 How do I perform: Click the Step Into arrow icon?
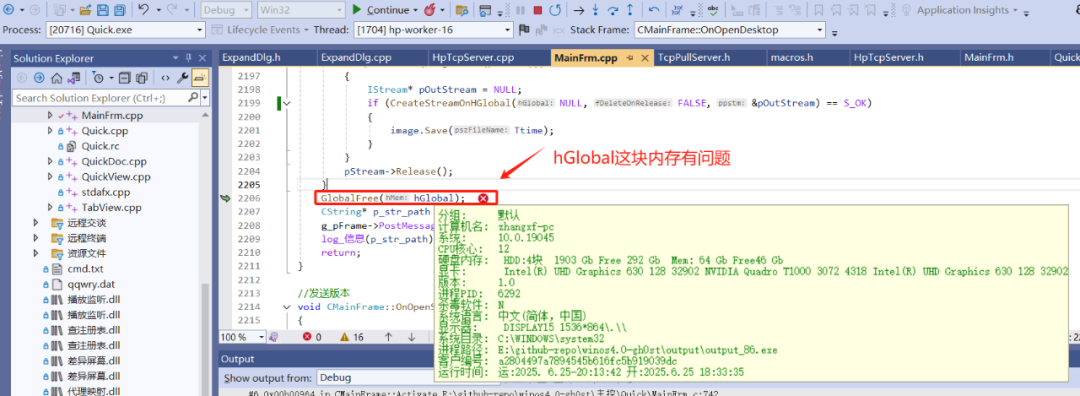596,10
